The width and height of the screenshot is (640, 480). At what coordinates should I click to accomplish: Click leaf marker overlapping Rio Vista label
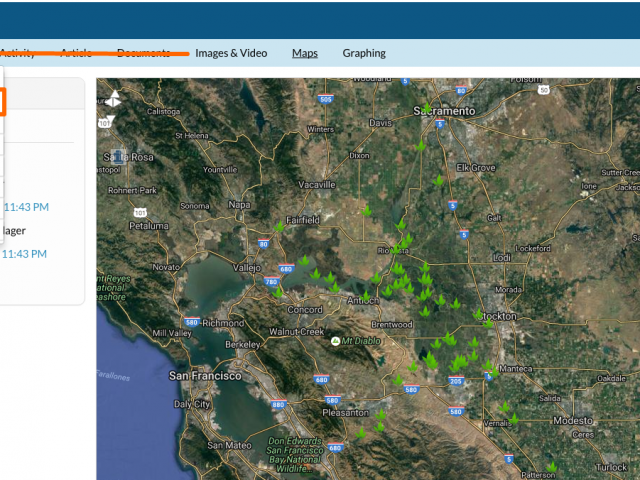tap(395, 249)
